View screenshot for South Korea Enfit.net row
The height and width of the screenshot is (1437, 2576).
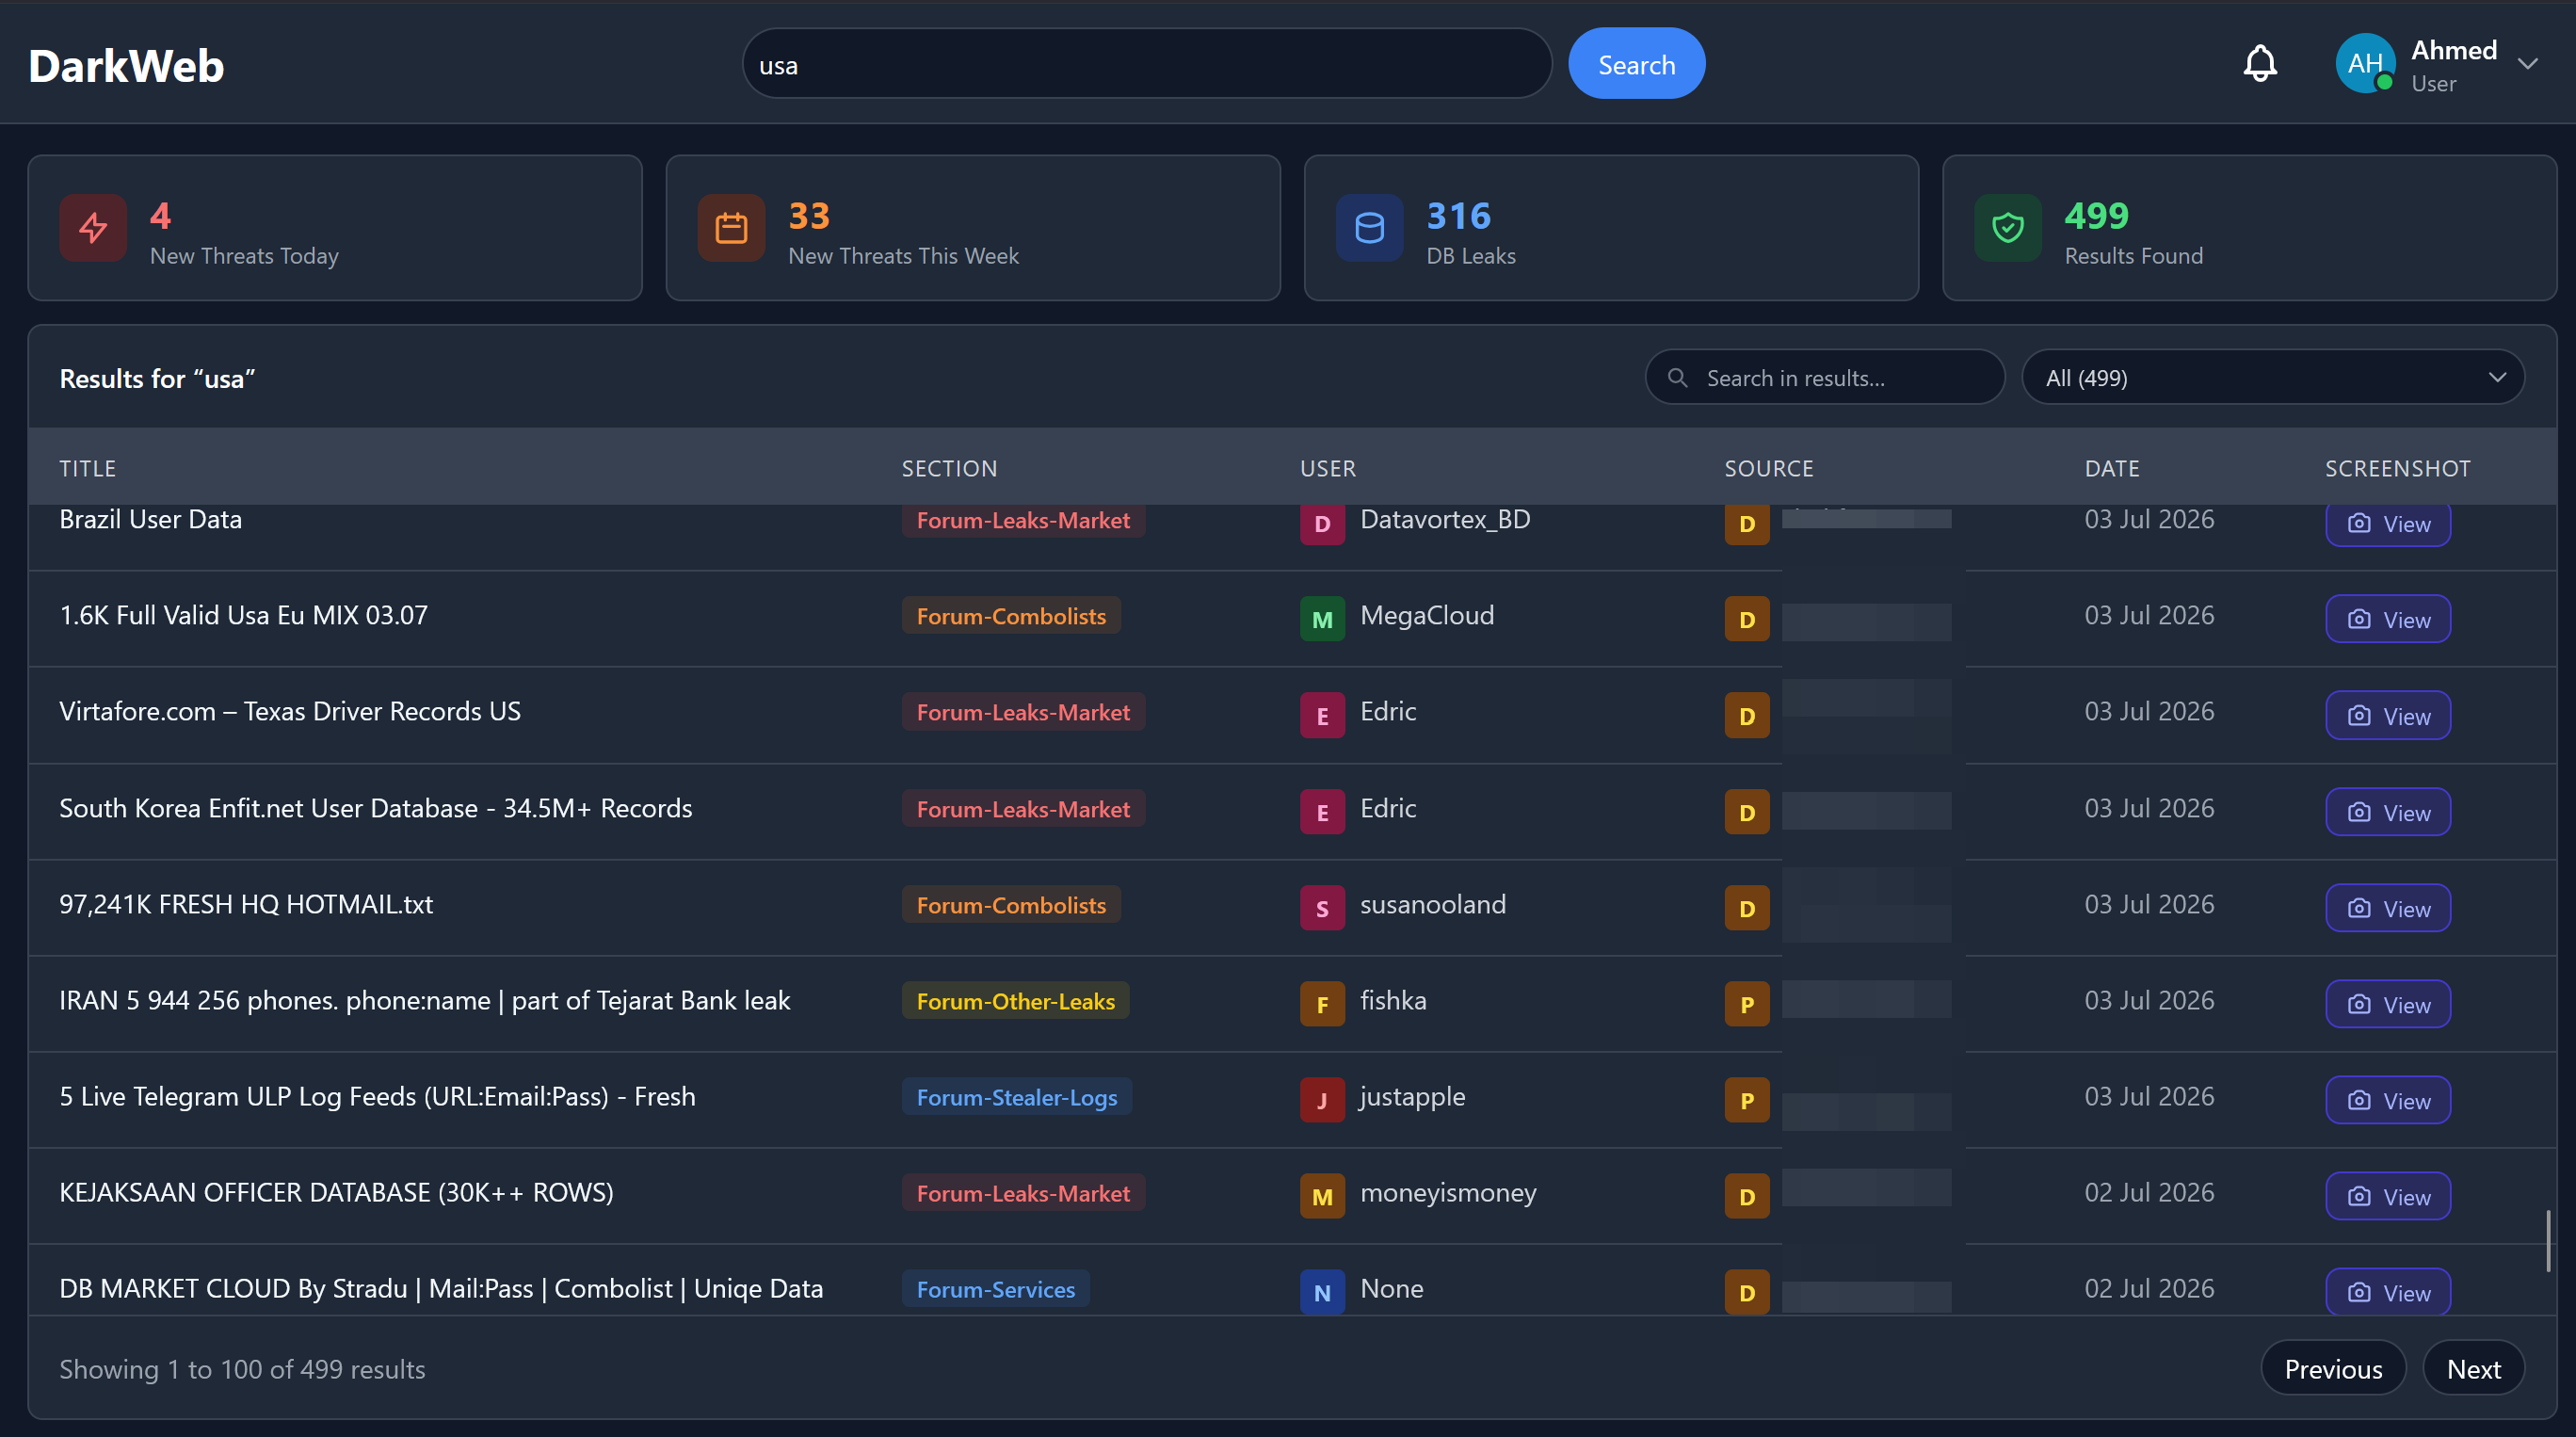pyautogui.click(x=2388, y=812)
